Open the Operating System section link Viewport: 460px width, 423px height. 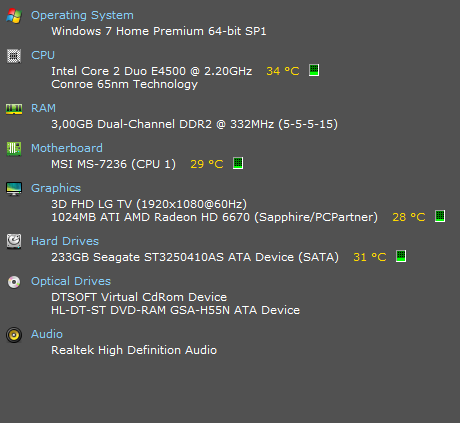click(x=82, y=15)
